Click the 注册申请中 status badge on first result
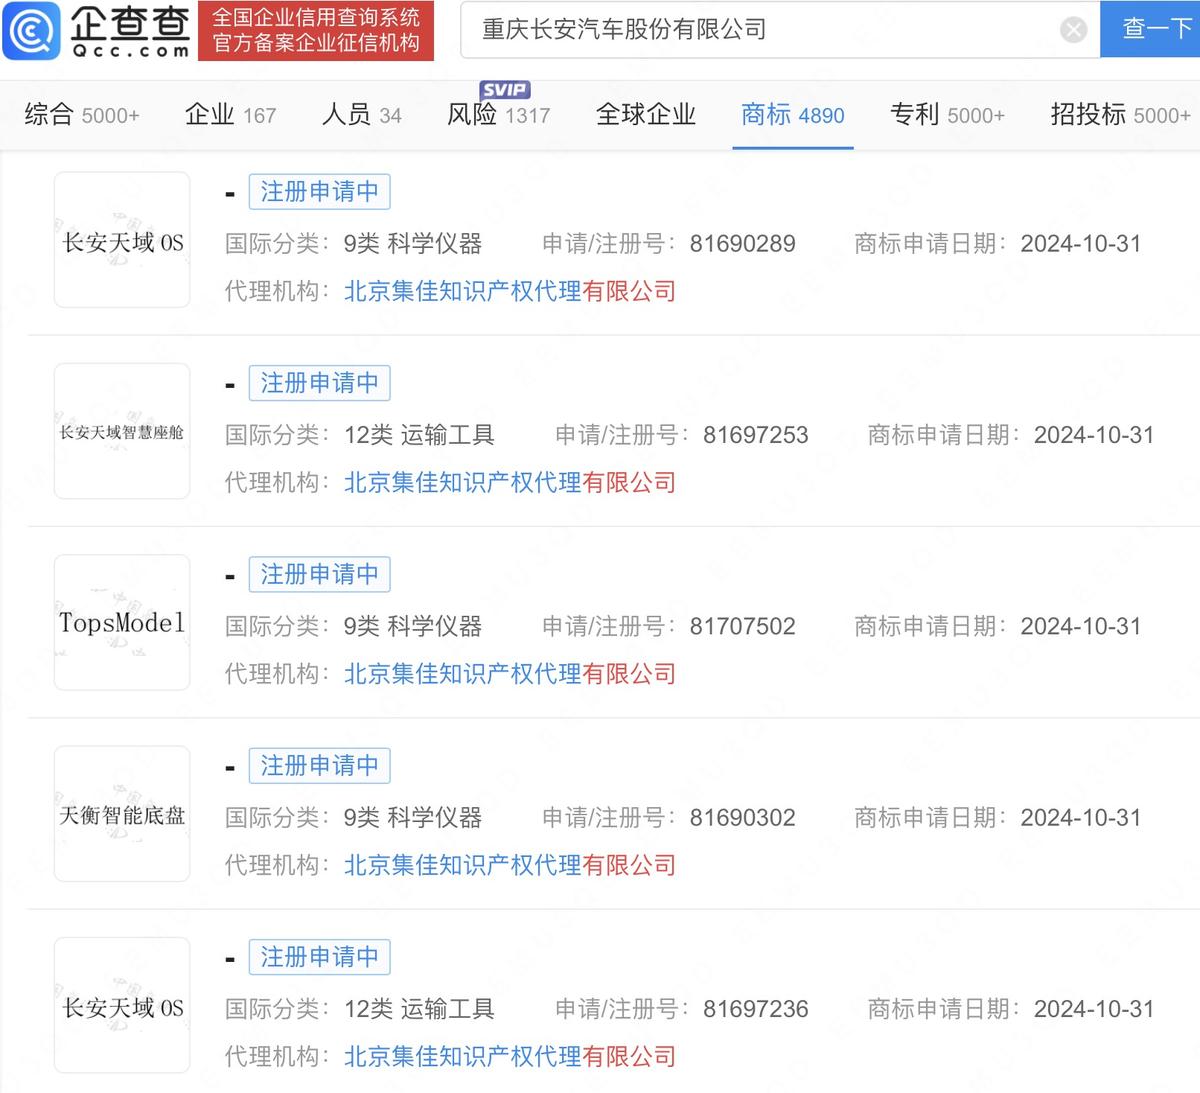Screen dimensions: 1200x1093 [319, 191]
